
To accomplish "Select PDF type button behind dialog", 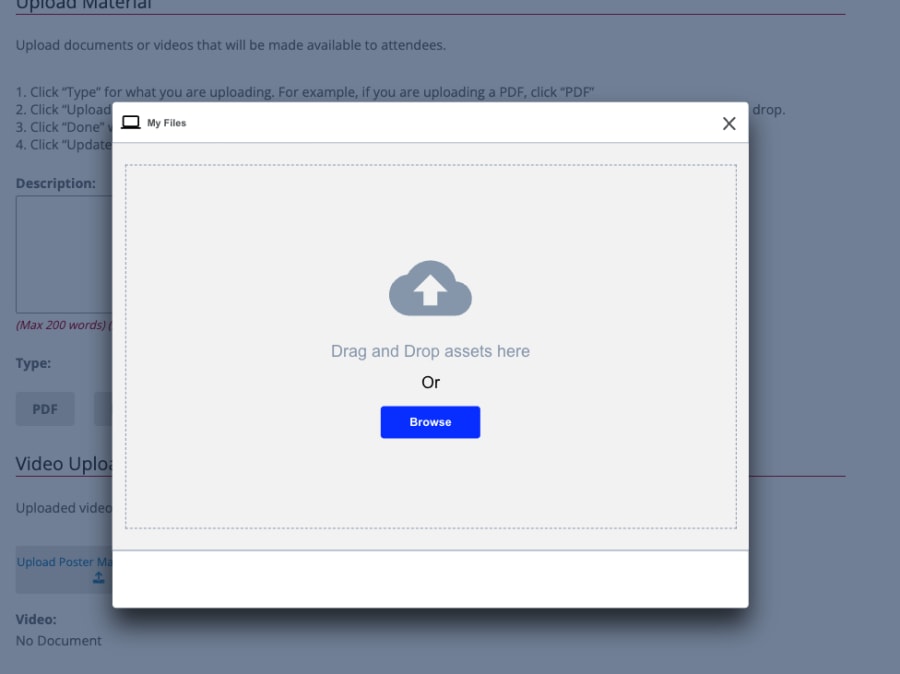I will pyautogui.click(x=45, y=409).
